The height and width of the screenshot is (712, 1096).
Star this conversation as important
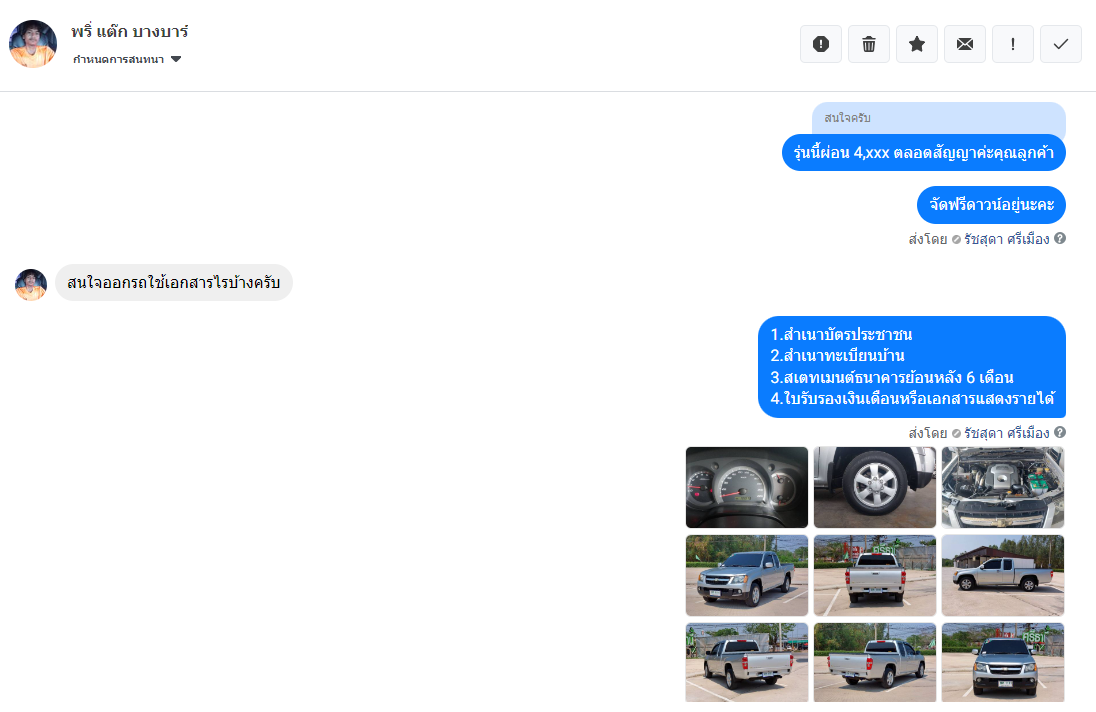coord(917,44)
